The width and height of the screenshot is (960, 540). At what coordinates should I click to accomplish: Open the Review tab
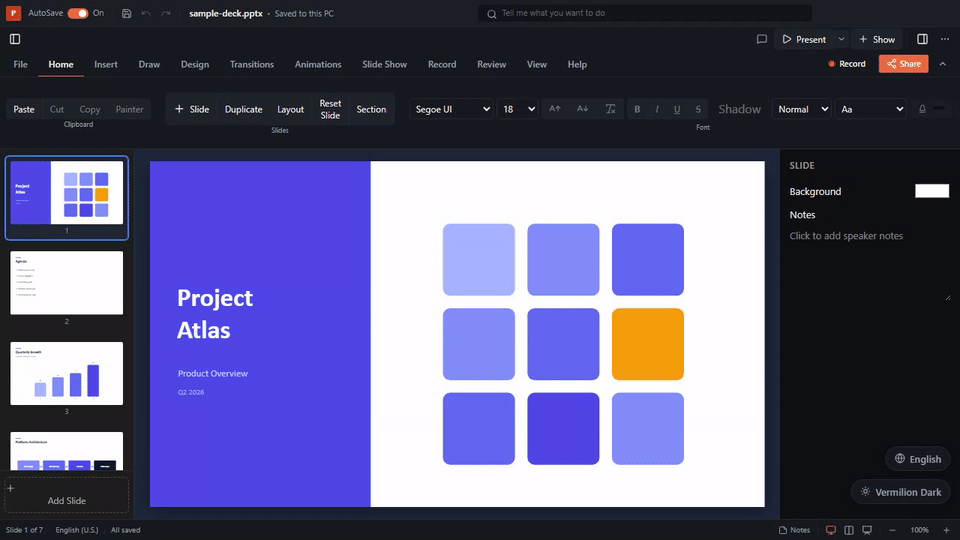[x=492, y=64]
